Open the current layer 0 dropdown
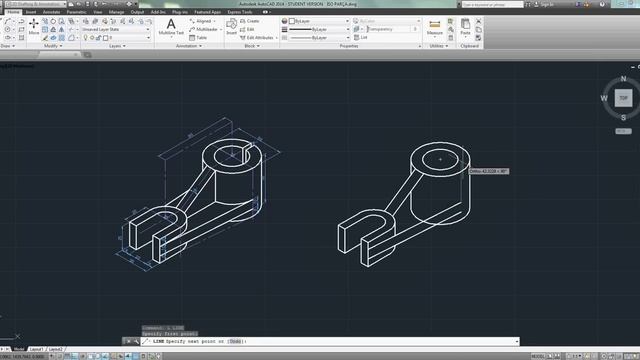640x360 pixels. 129,38
